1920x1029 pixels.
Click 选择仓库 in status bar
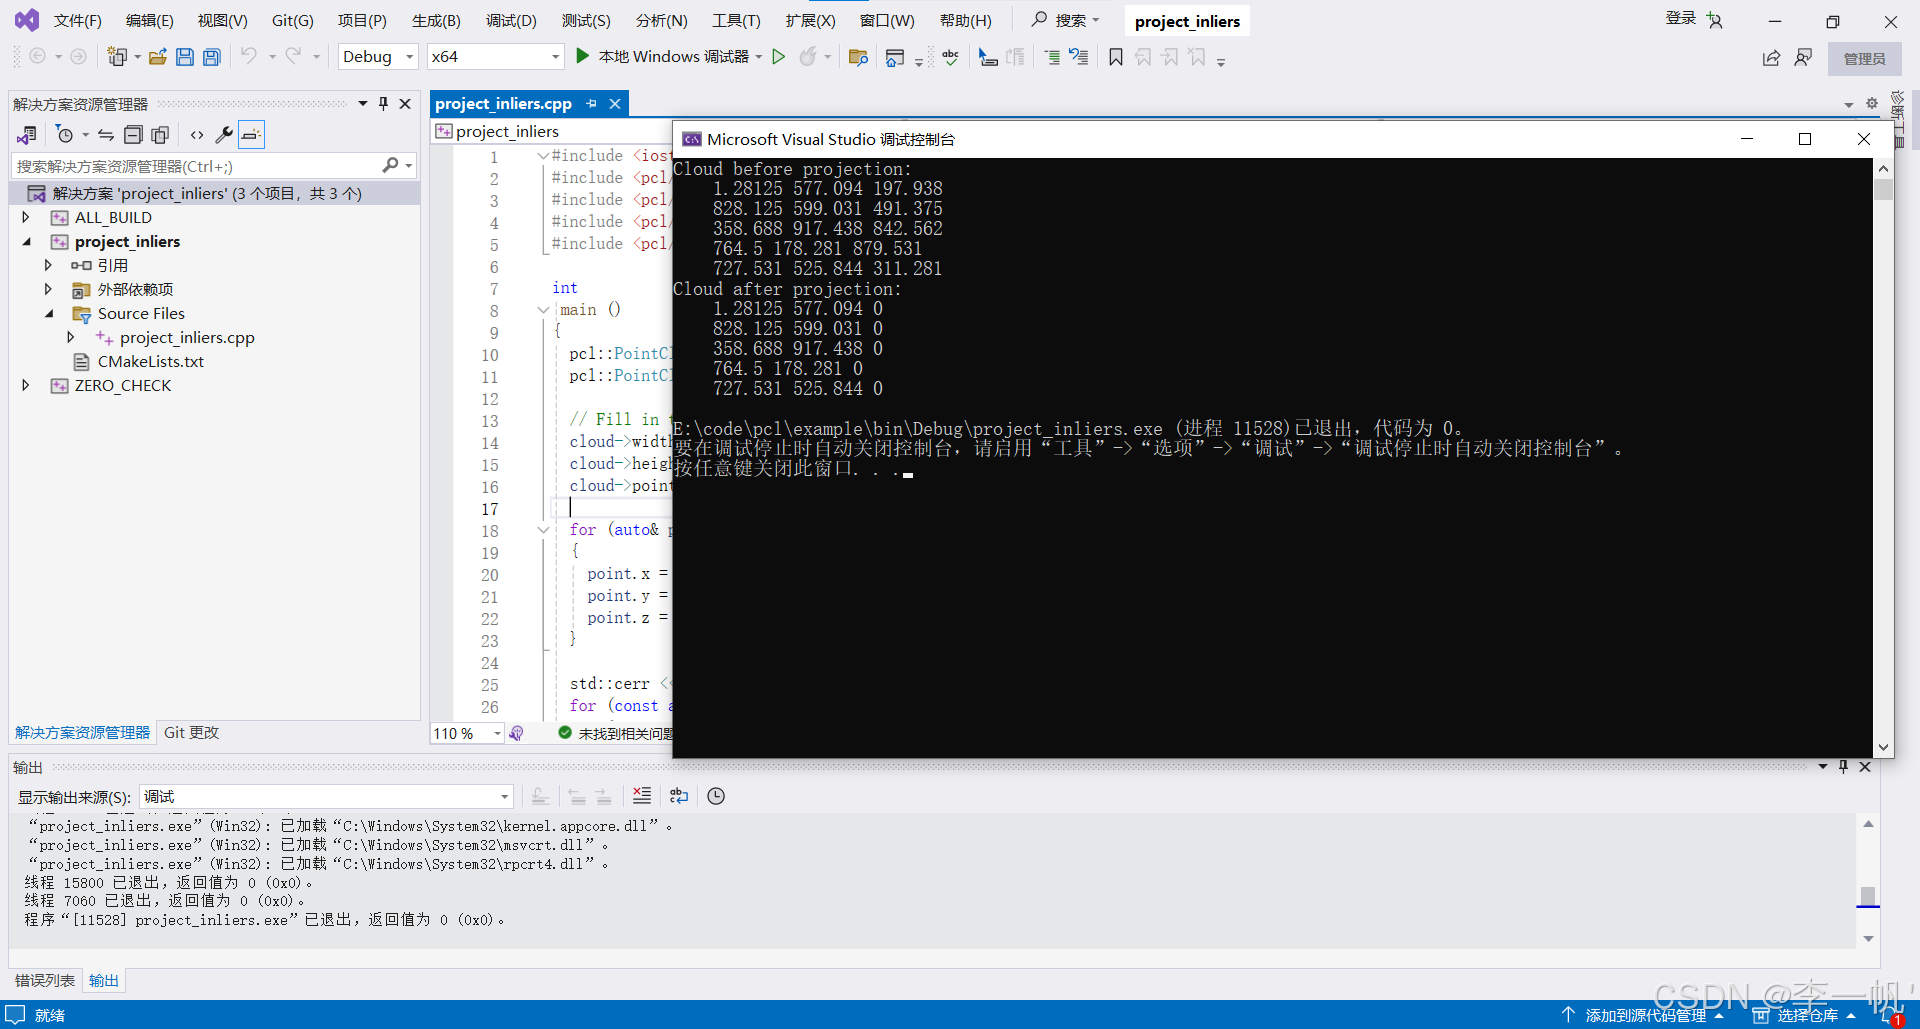(1806, 1015)
